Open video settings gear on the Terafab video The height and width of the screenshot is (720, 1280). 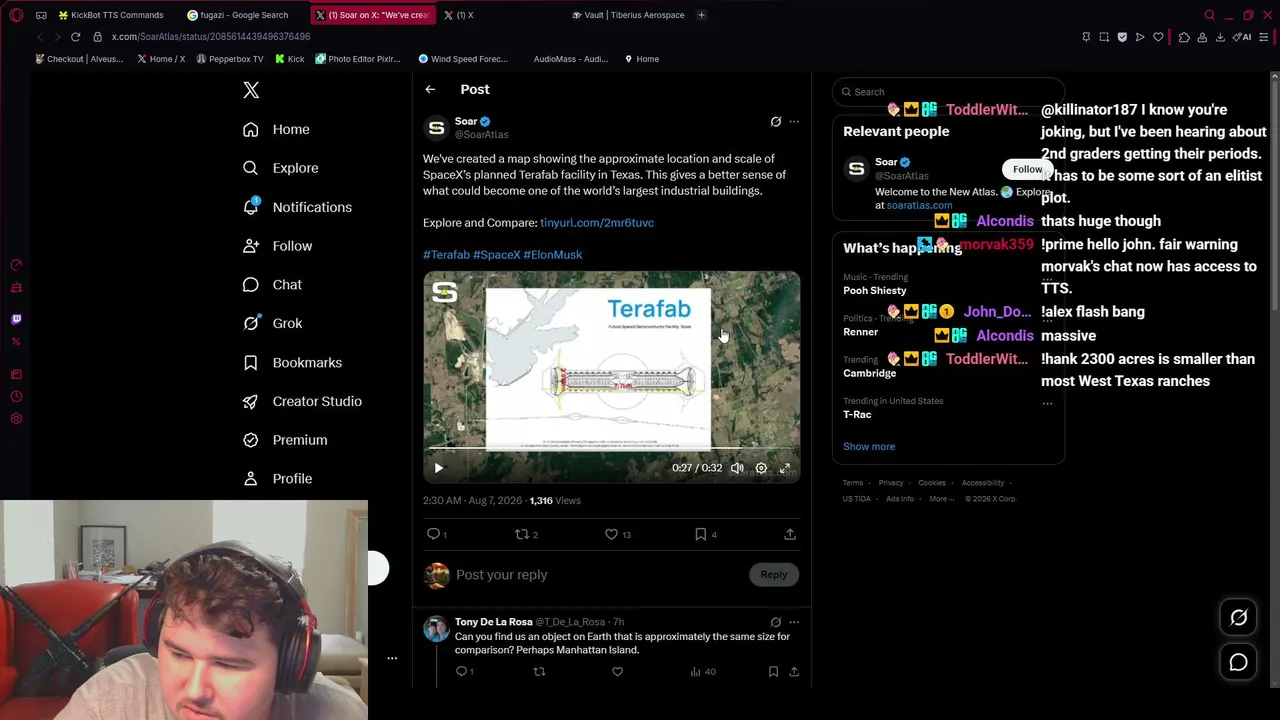[761, 468]
